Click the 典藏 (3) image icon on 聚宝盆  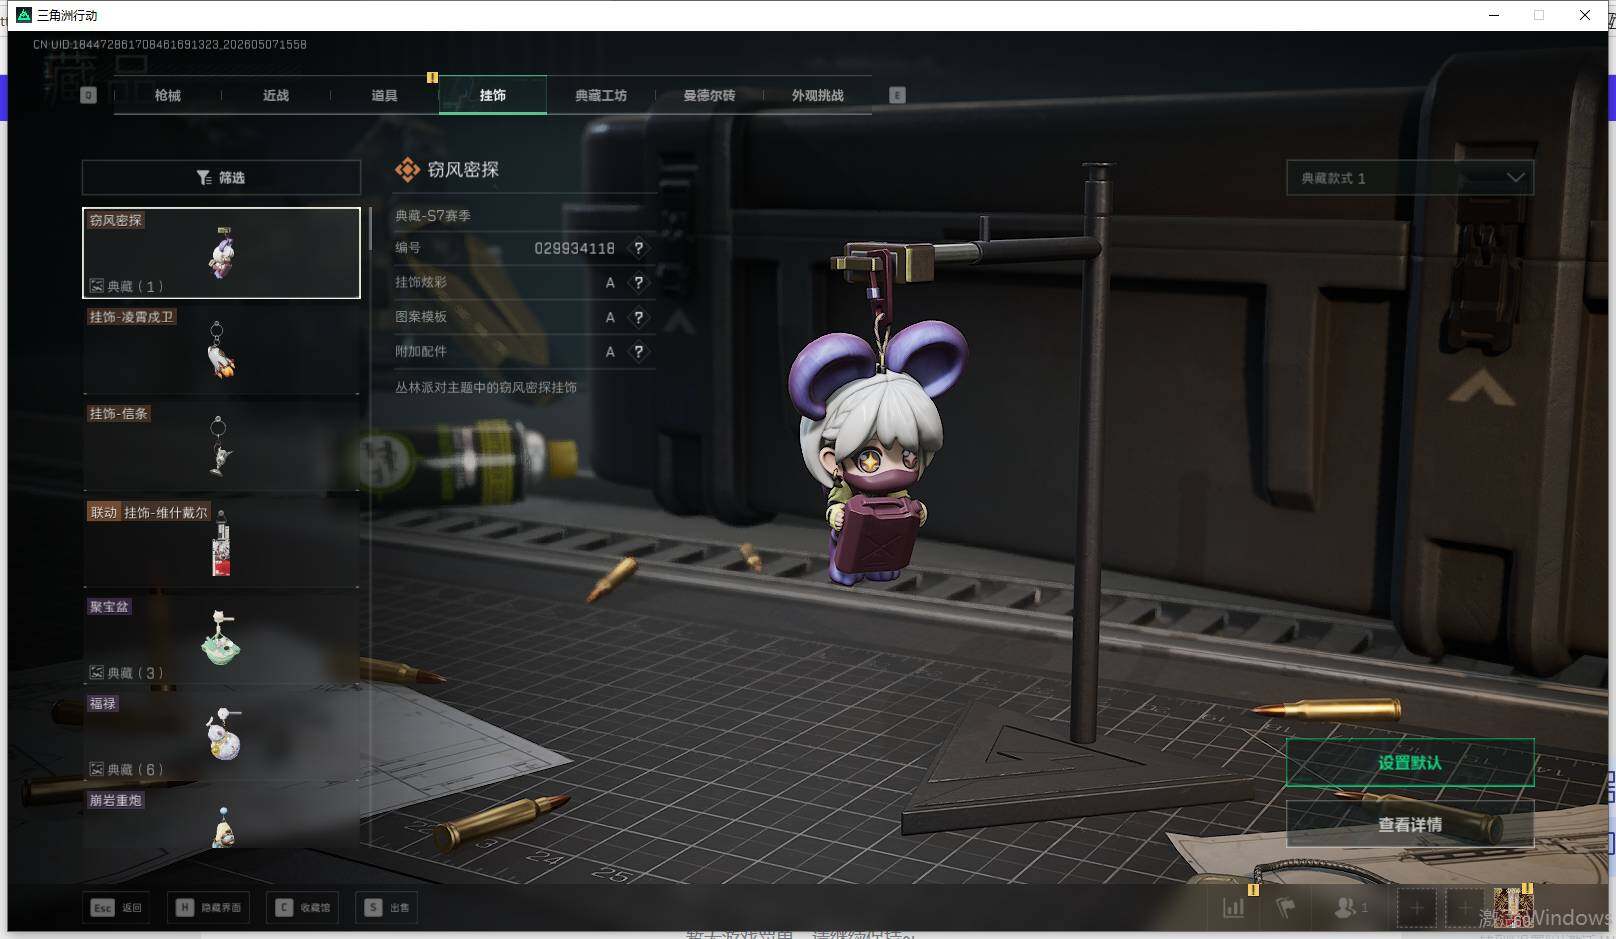click(97, 673)
